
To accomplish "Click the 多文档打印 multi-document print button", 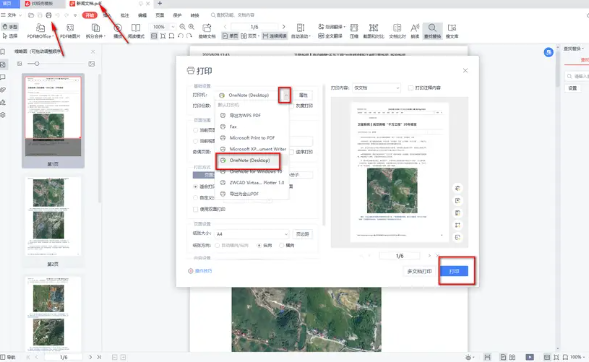I will pyautogui.click(x=419, y=271).
